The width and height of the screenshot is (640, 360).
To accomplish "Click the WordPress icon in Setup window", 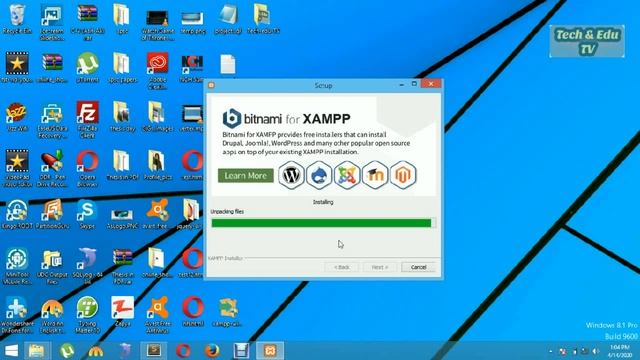I will click(x=291, y=175).
